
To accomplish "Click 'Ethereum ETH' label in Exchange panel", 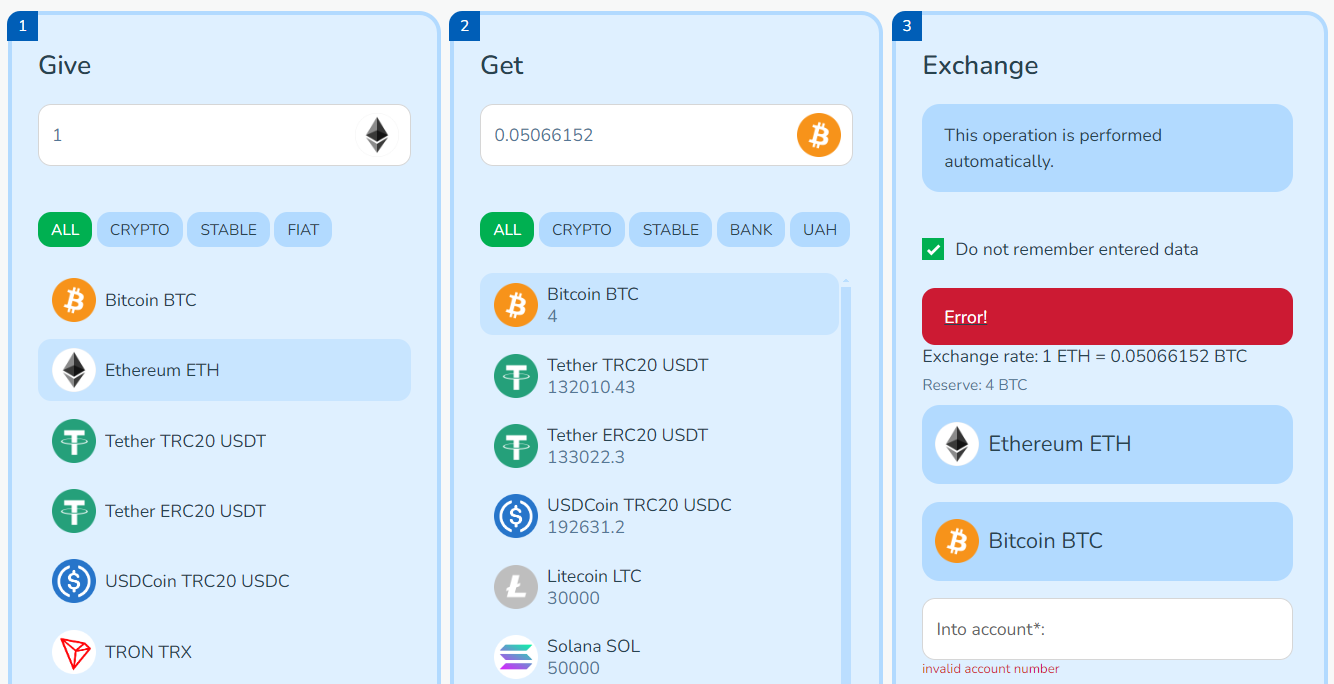I will click(1060, 444).
